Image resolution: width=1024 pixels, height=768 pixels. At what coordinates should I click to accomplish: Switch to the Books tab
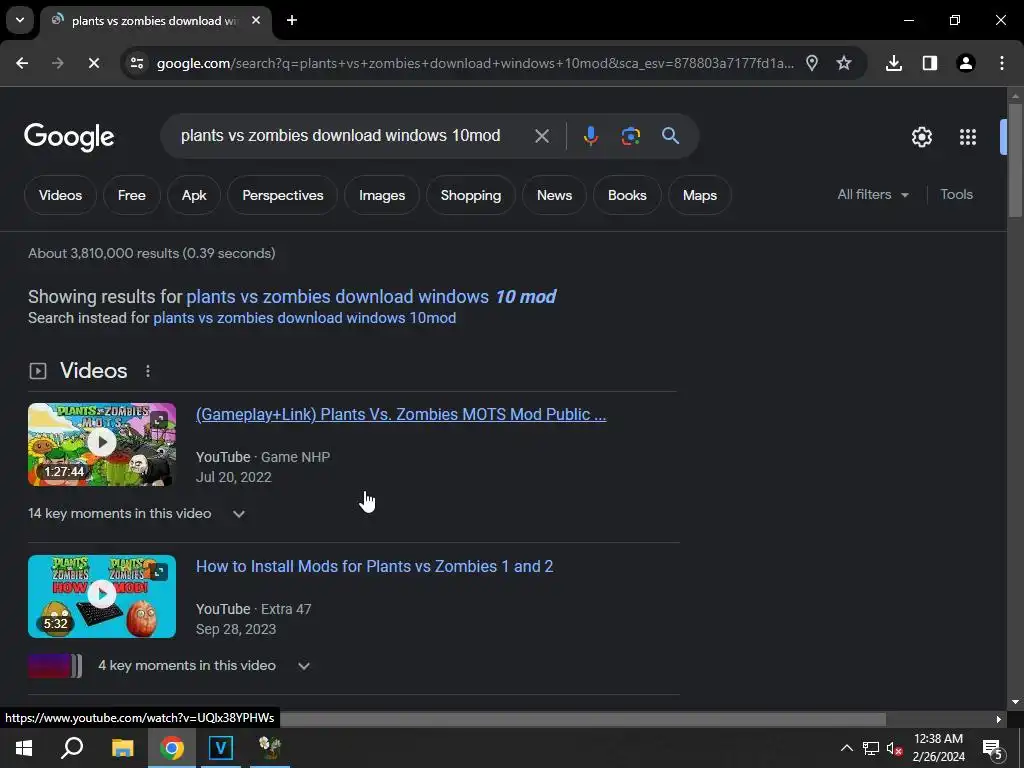(x=627, y=195)
